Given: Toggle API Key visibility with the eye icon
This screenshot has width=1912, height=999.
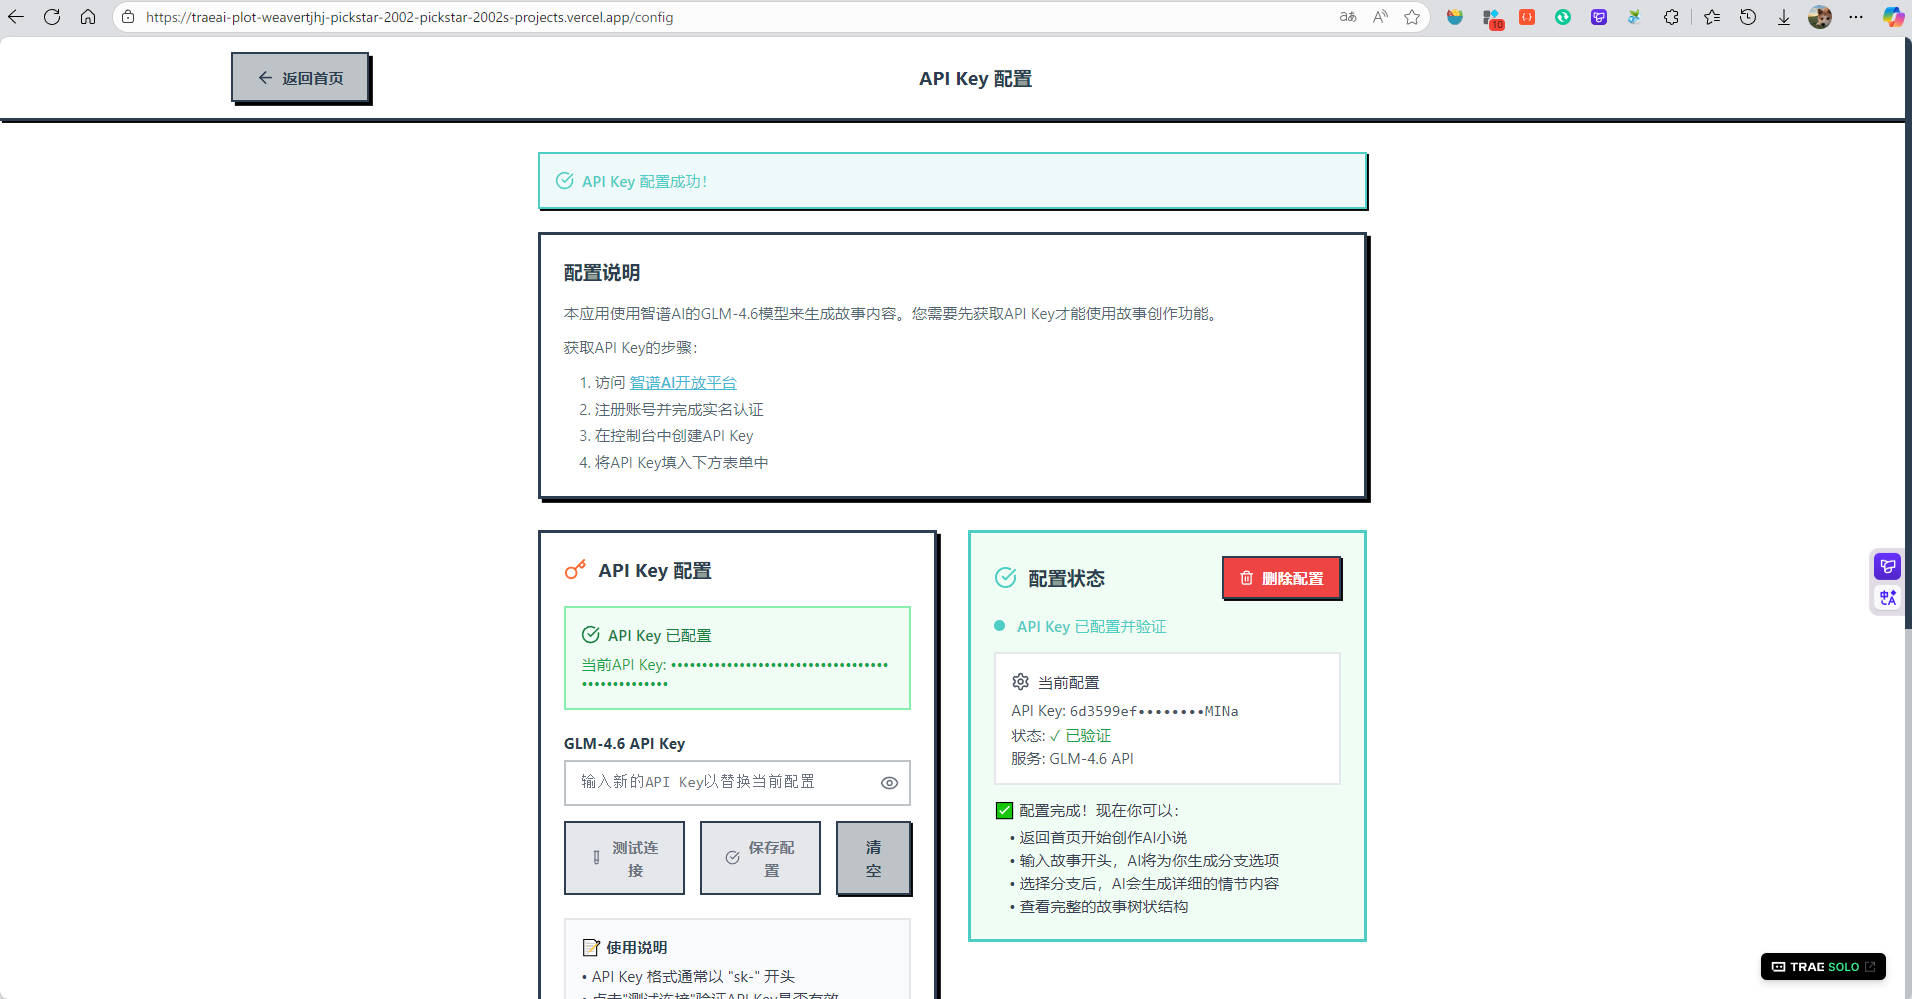Looking at the screenshot, I should pyautogui.click(x=889, y=783).
